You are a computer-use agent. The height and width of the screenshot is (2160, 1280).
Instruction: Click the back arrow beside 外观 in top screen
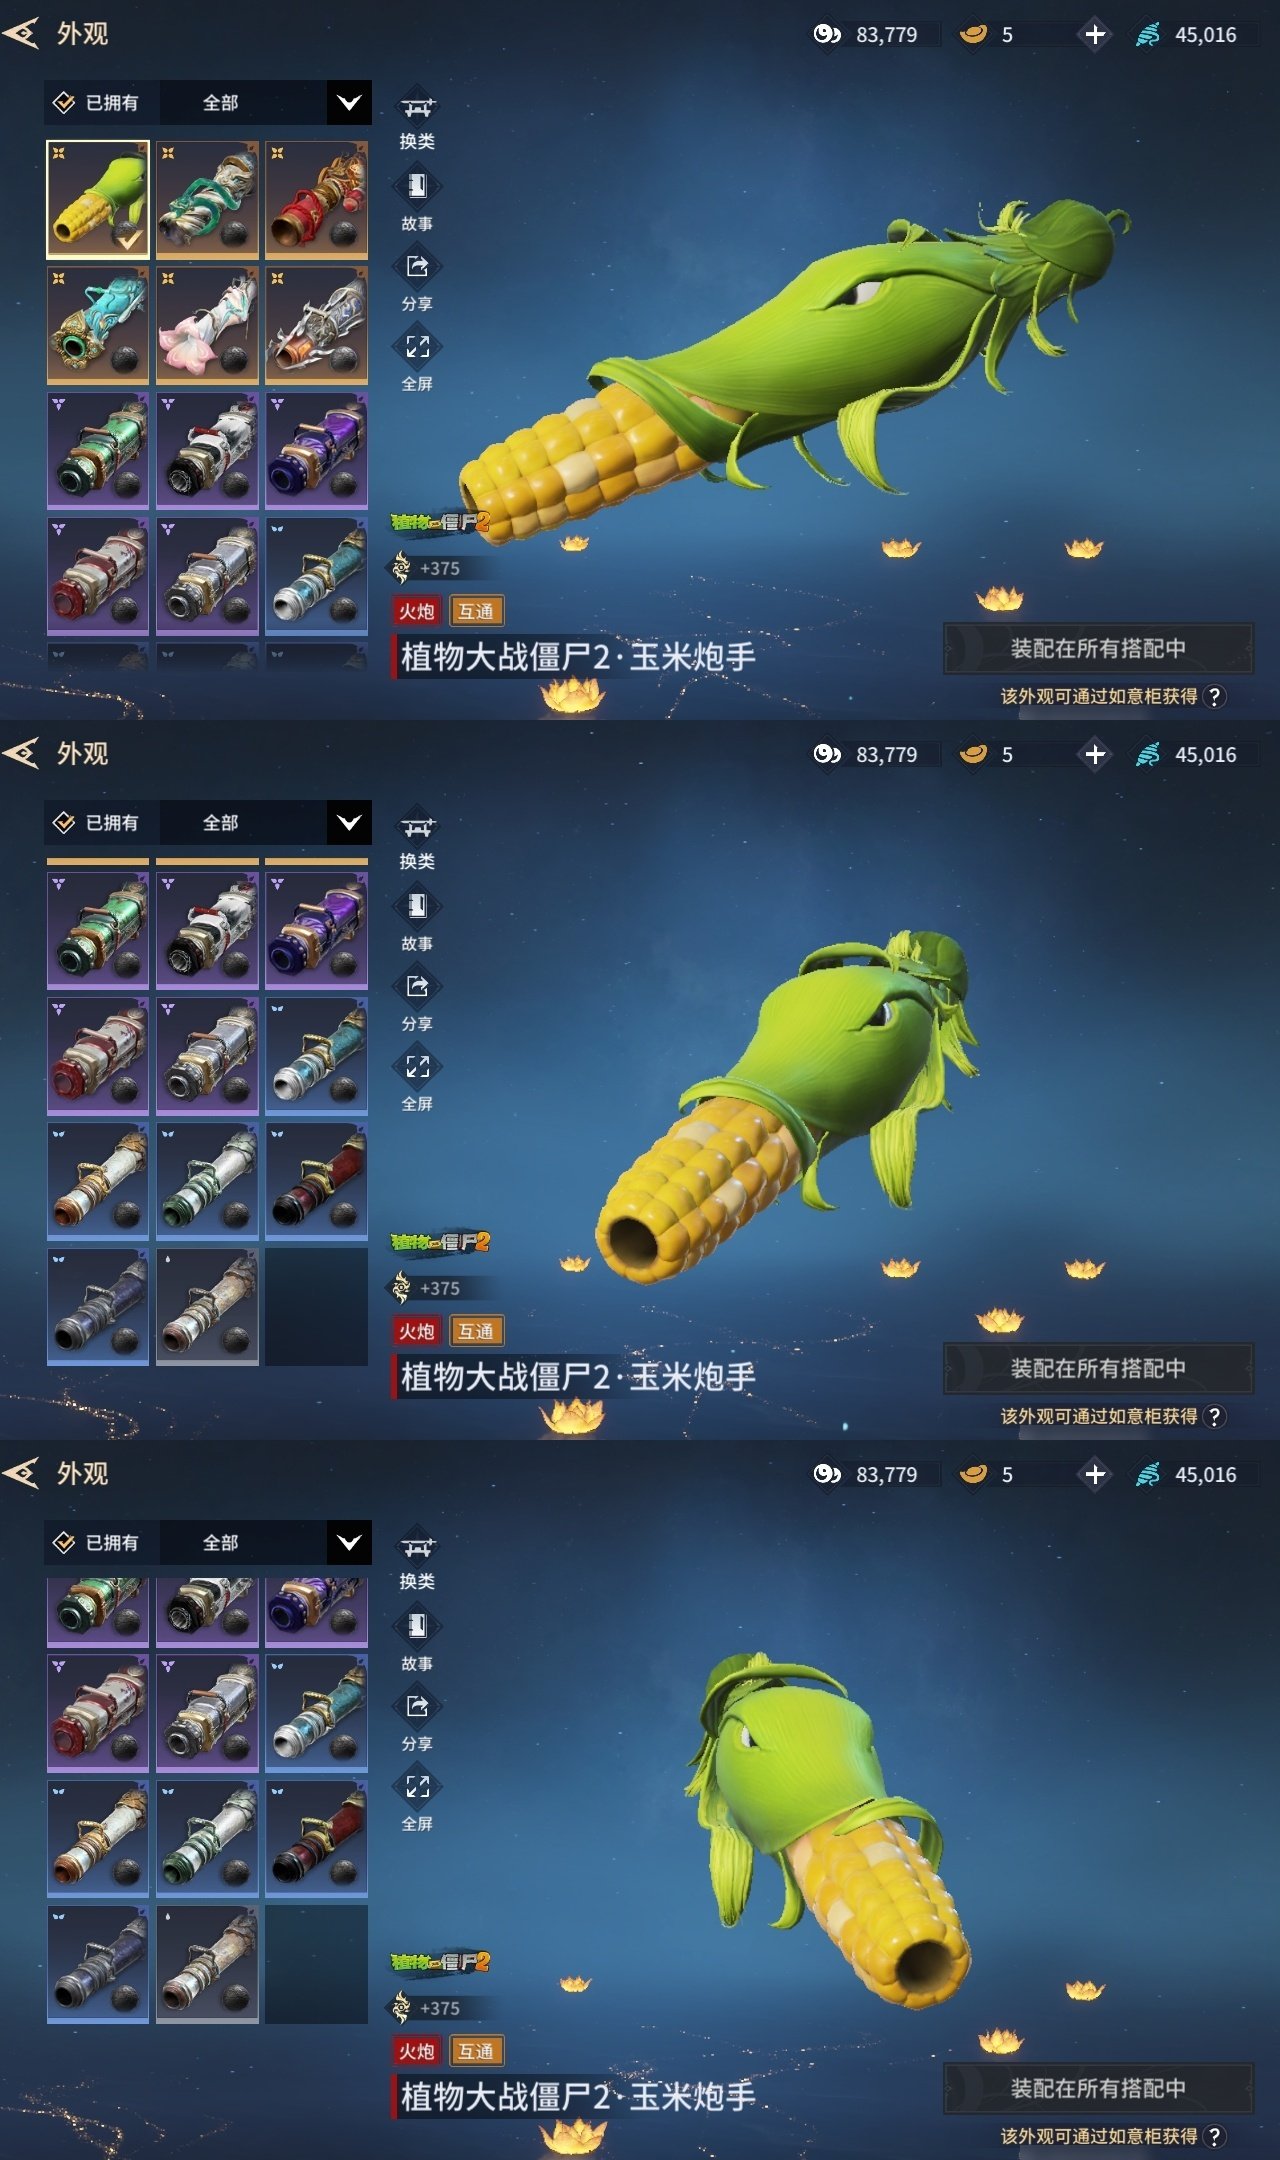coord(22,34)
